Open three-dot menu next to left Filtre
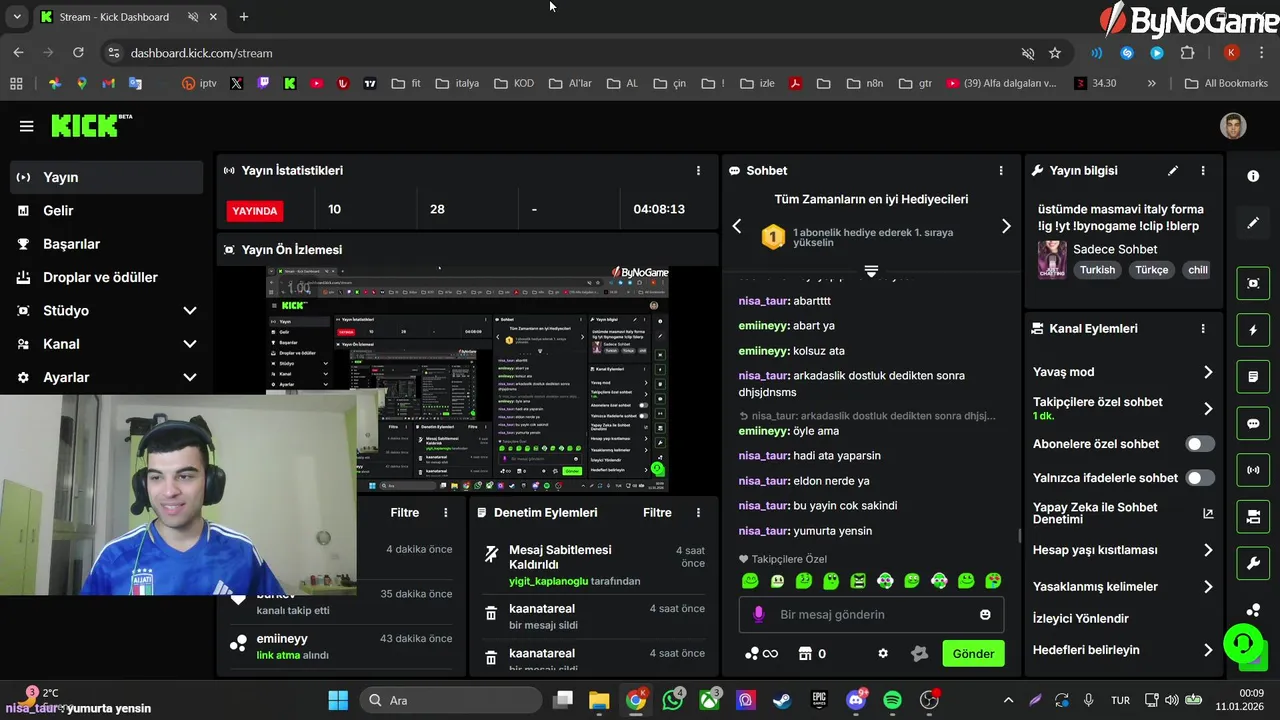Image resolution: width=1280 pixels, height=720 pixels. pos(446,512)
